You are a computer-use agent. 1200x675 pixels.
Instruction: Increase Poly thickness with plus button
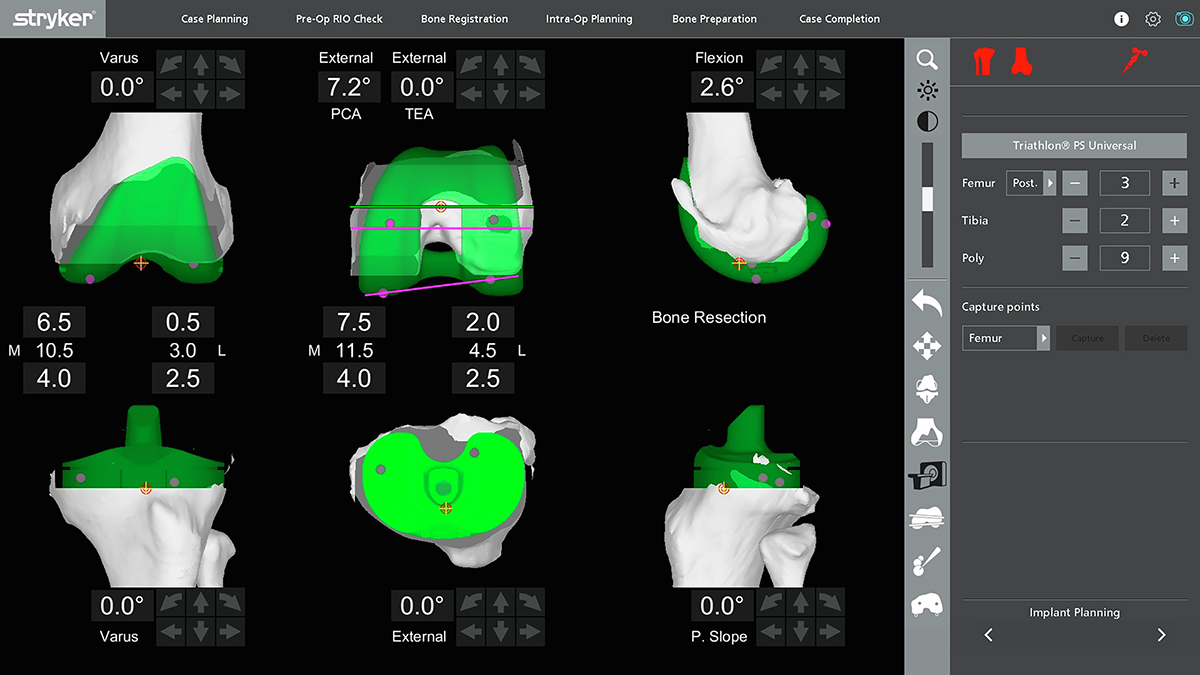point(1174,258)
